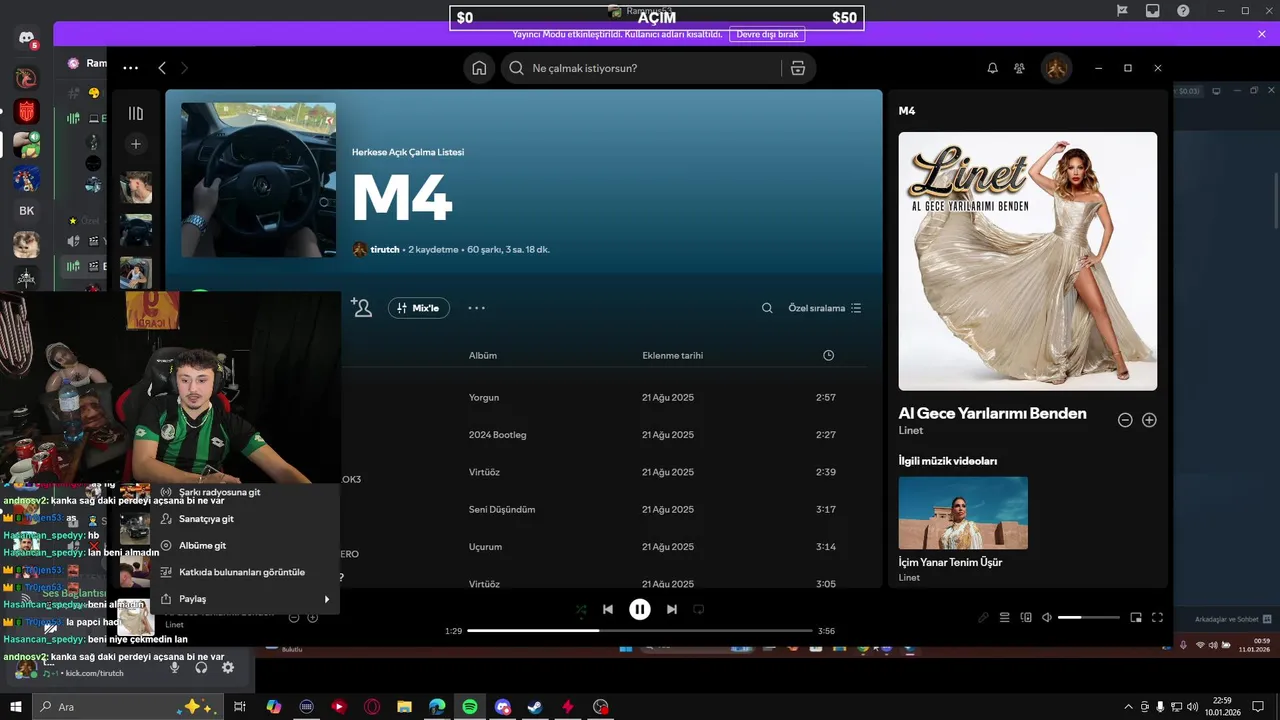Open the miniplayer
Viewport: 1280px width, 720px height.
[1136, 618]
